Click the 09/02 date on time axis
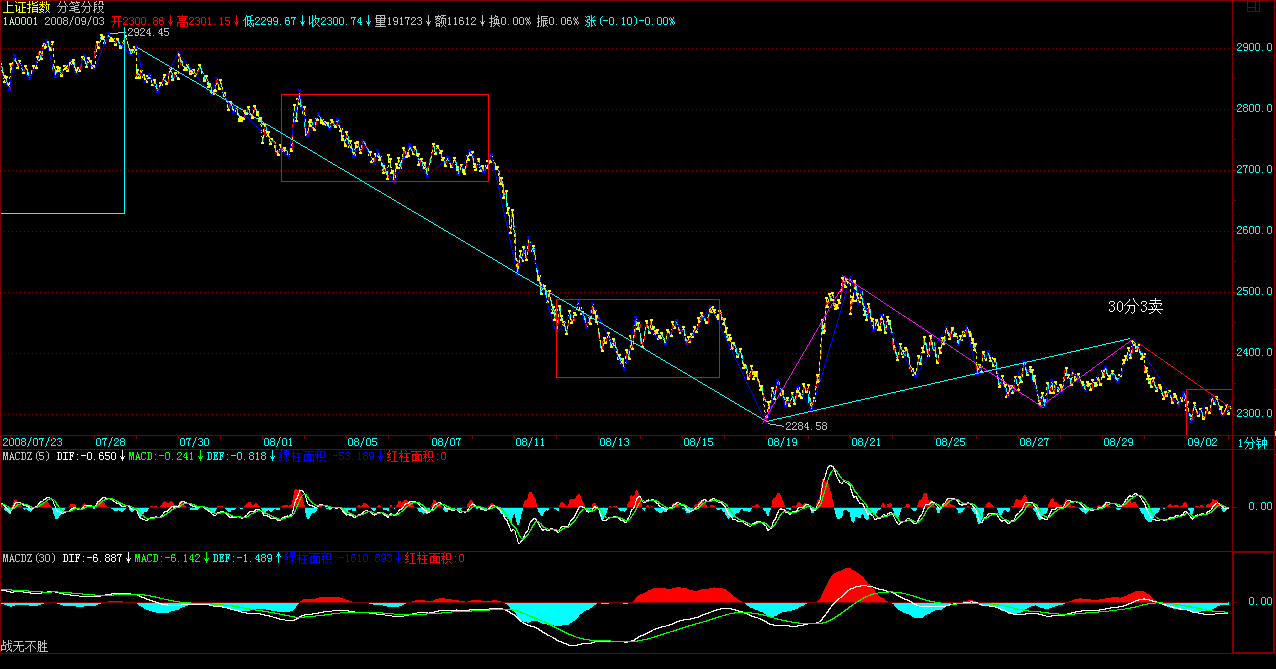The image size is (1276, 669). (1202, 441)
